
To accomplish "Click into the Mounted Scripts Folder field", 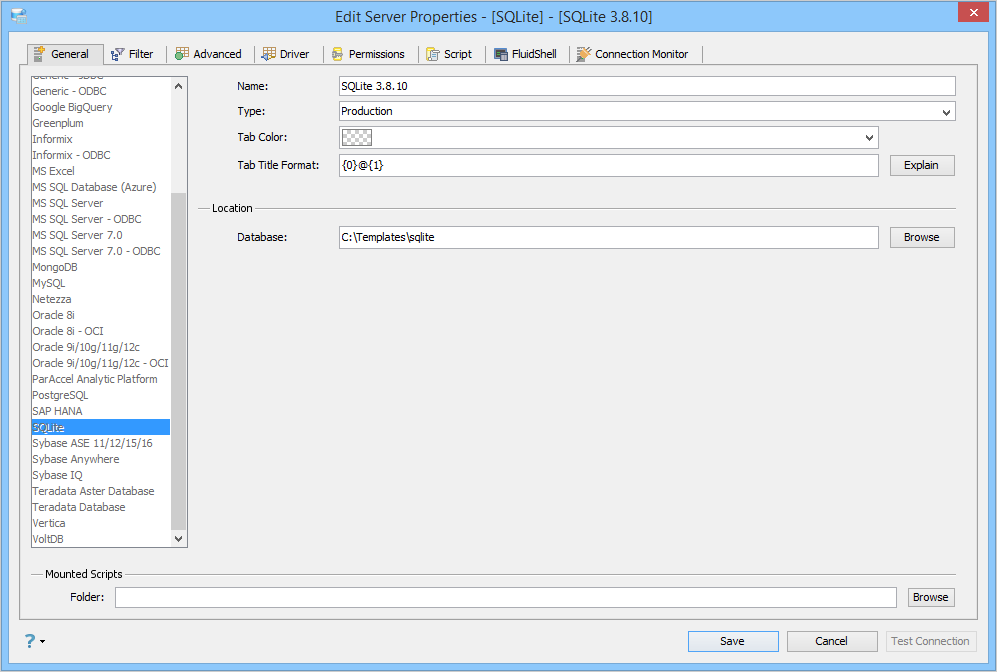I will coord(505,597).
